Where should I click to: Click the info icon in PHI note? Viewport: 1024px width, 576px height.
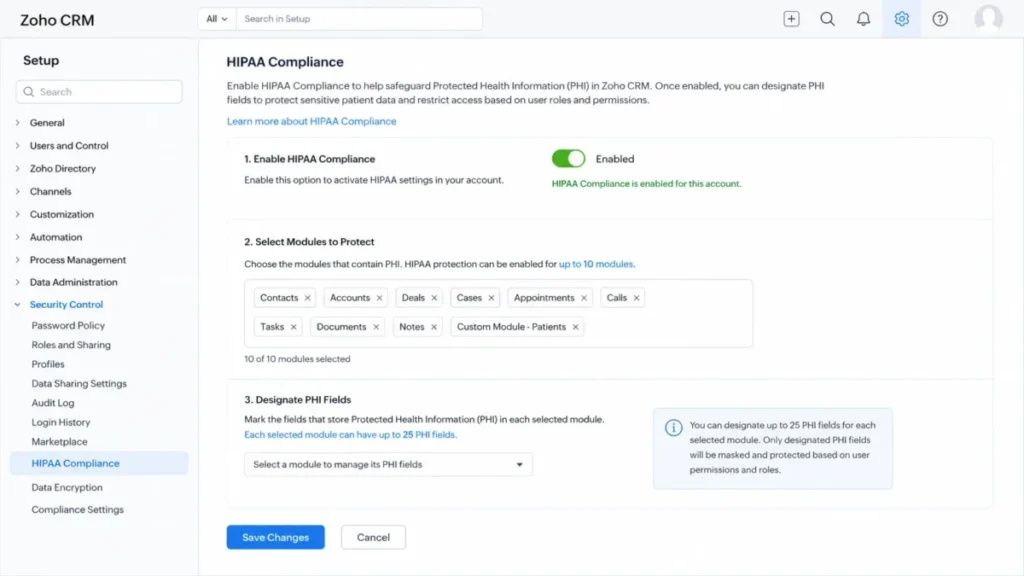[x=673, y=428]
